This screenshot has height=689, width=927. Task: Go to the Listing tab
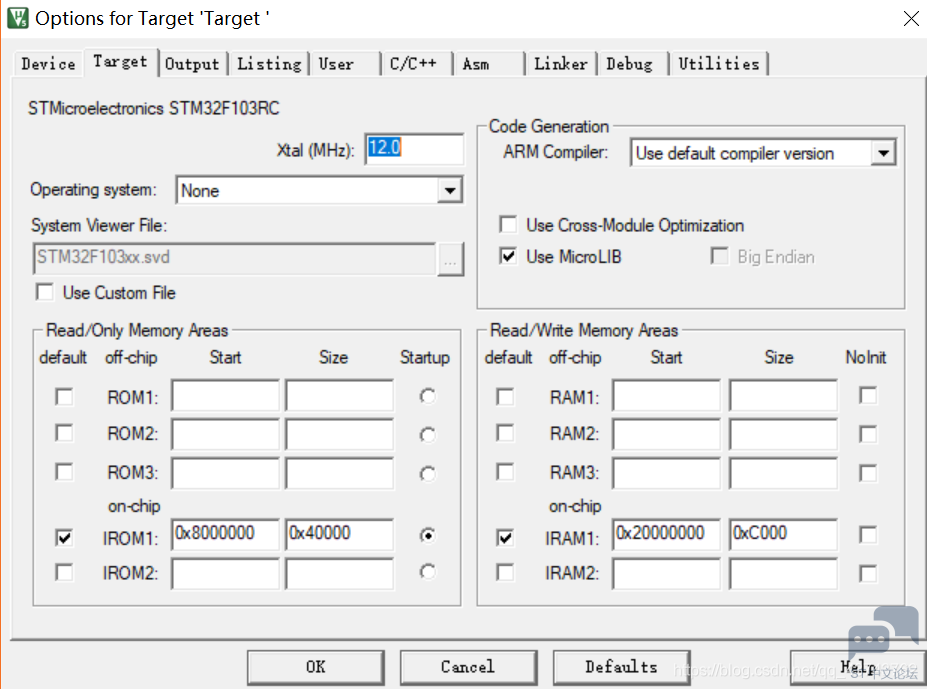(269, 64)
